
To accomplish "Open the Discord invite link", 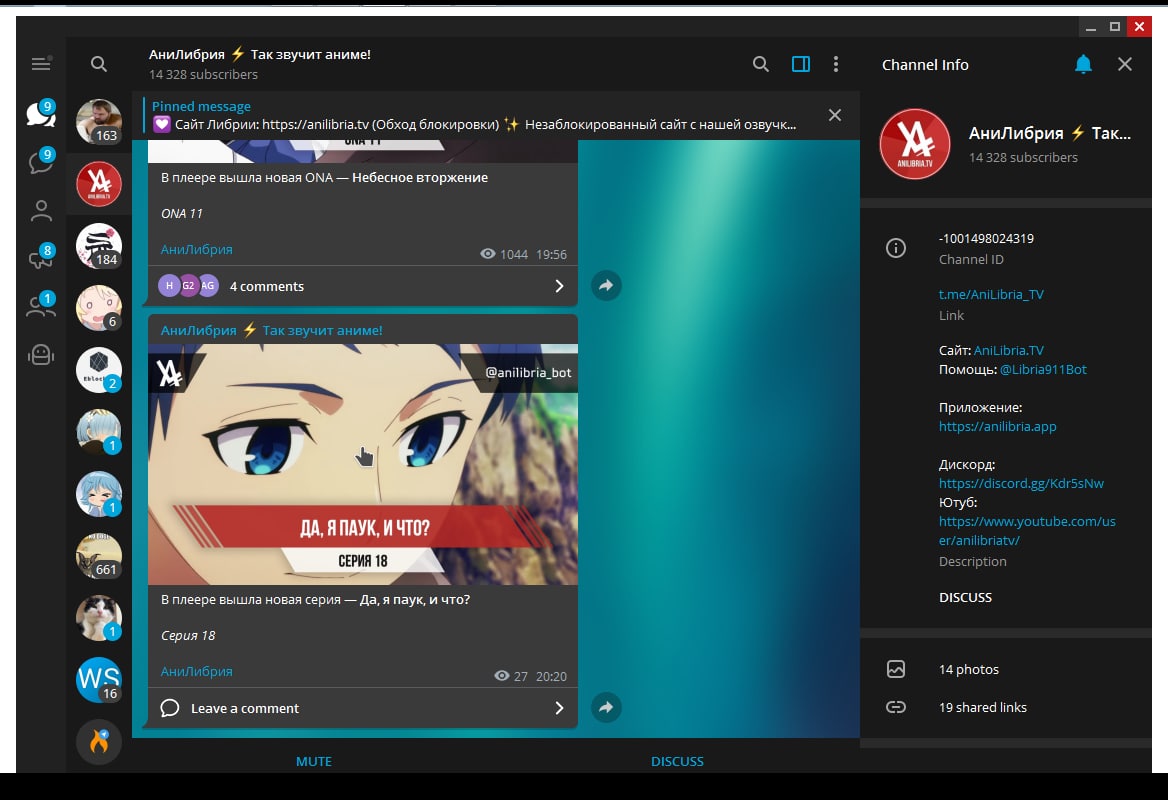I will (1021, 483).
